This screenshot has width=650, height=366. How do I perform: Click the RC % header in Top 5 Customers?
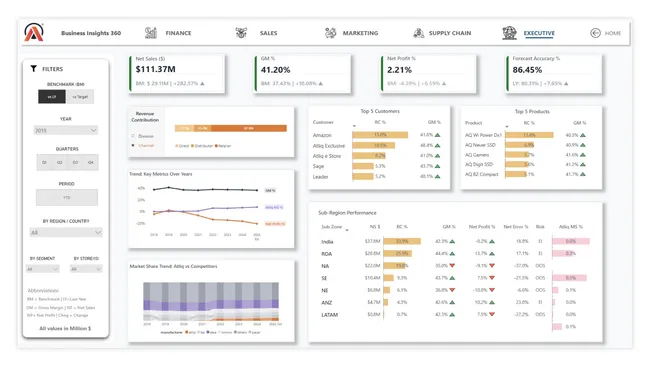point(380,122)
